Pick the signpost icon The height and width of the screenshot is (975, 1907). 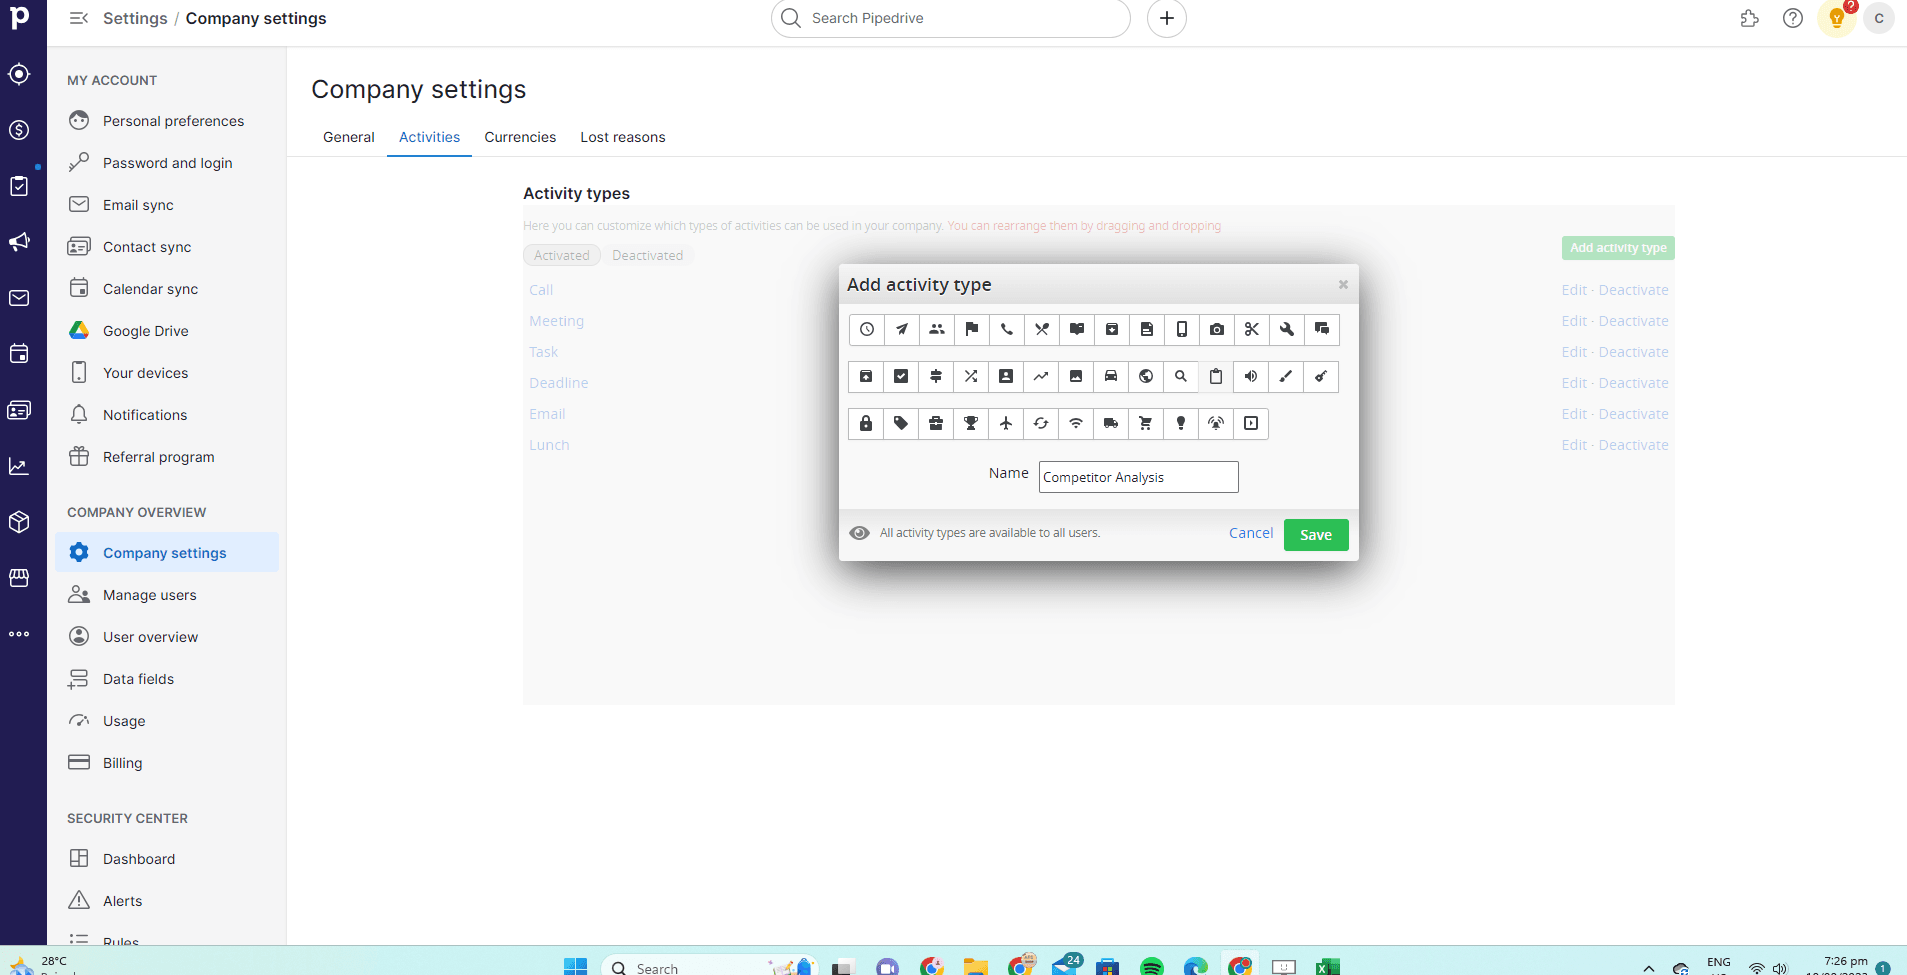pyautogui.click(x=936, y=376)
